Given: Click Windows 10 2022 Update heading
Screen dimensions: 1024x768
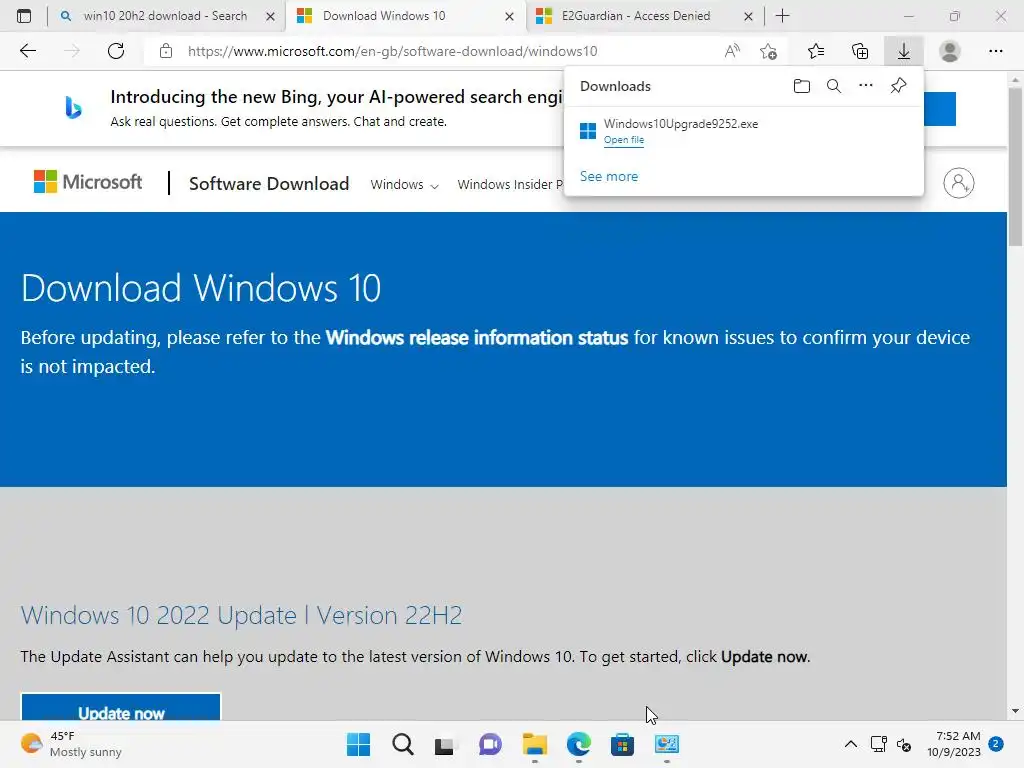Looking at the screenshot, I should [241, 615].
